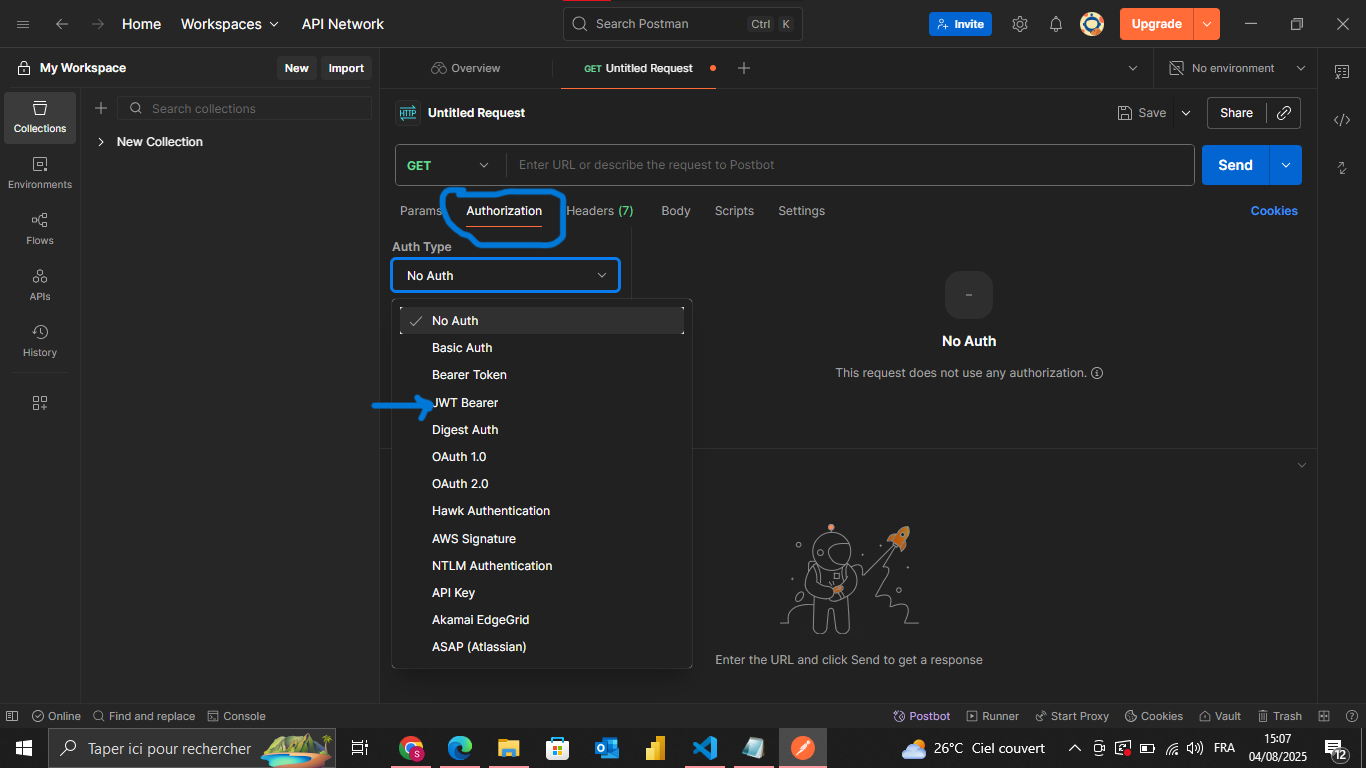Open the related requests info icon

tap(1342, 168)
